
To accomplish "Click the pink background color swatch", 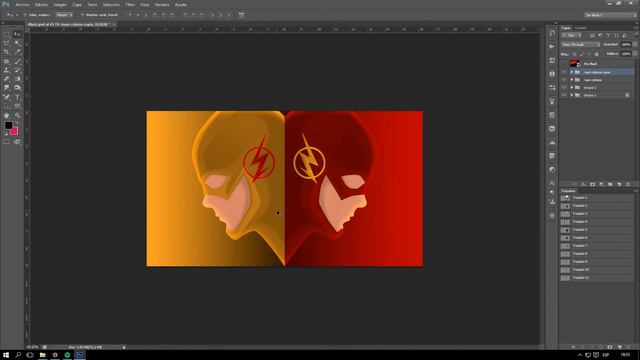I will pos(14,131).
